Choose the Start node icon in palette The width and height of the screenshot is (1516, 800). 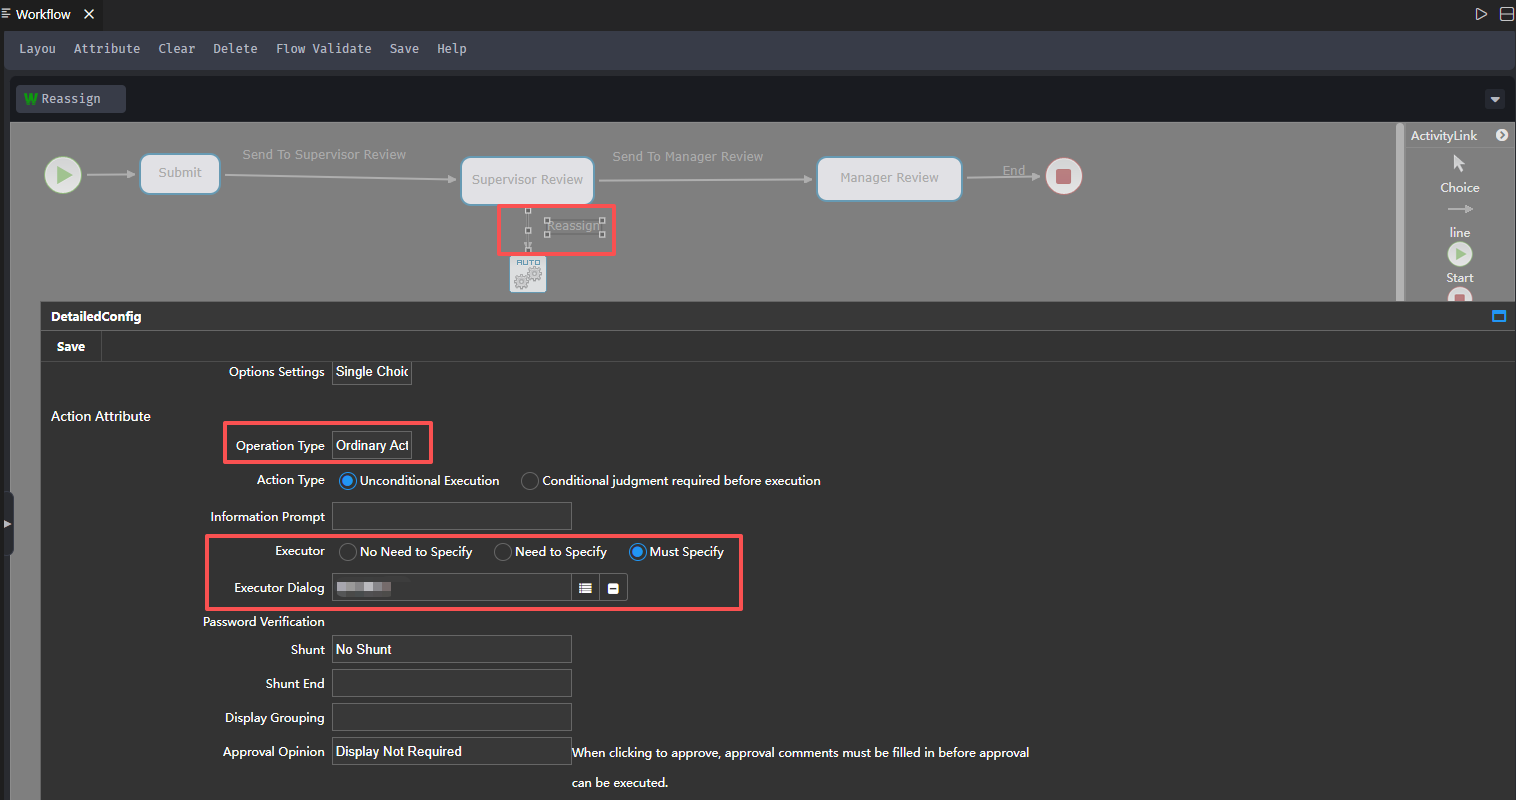(x=1459, y=254)
